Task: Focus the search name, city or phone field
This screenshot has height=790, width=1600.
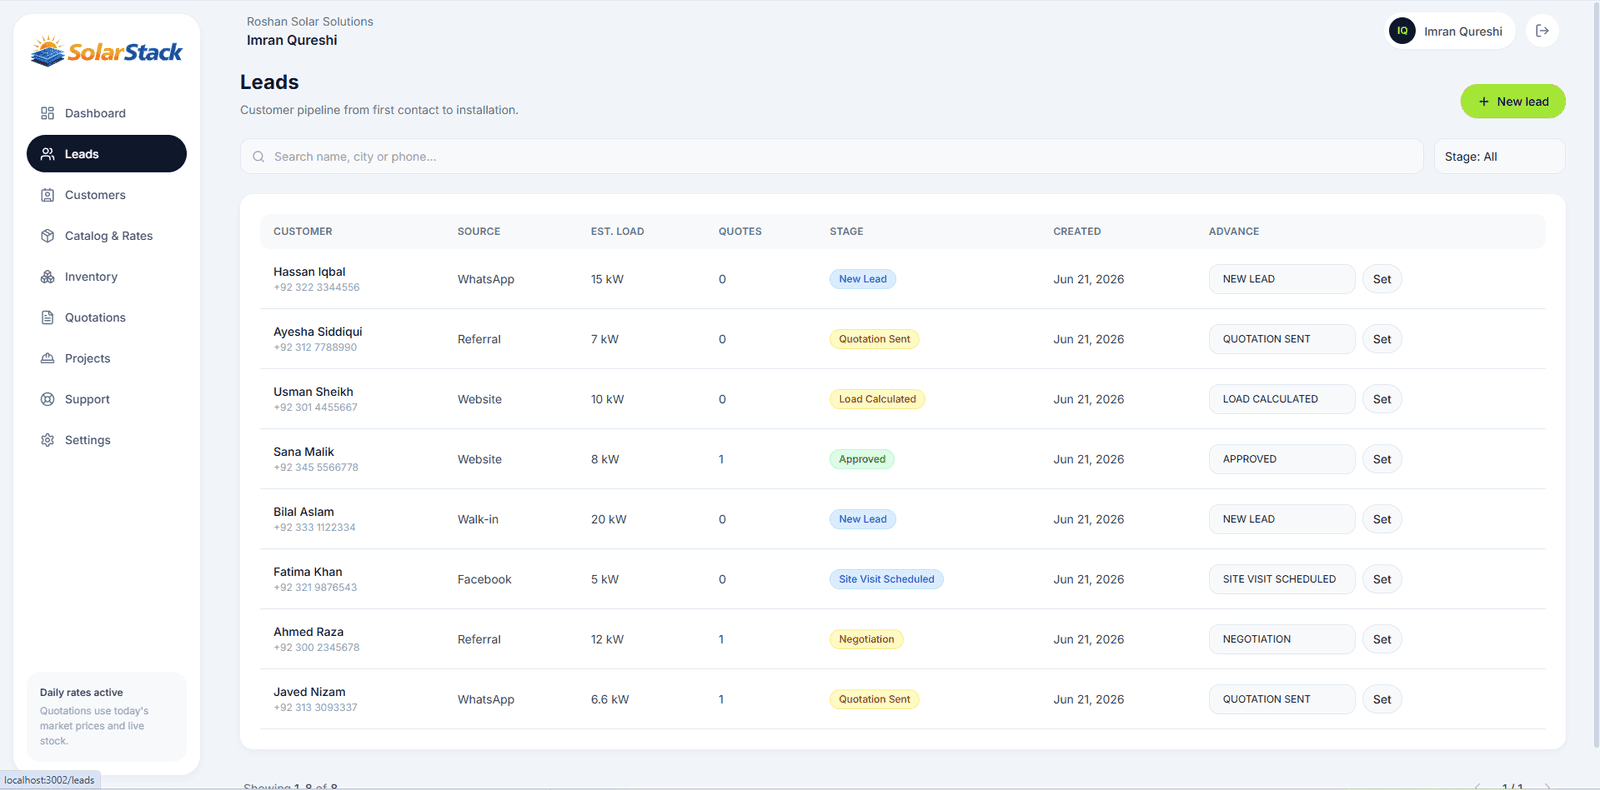Action: (831, 157)
